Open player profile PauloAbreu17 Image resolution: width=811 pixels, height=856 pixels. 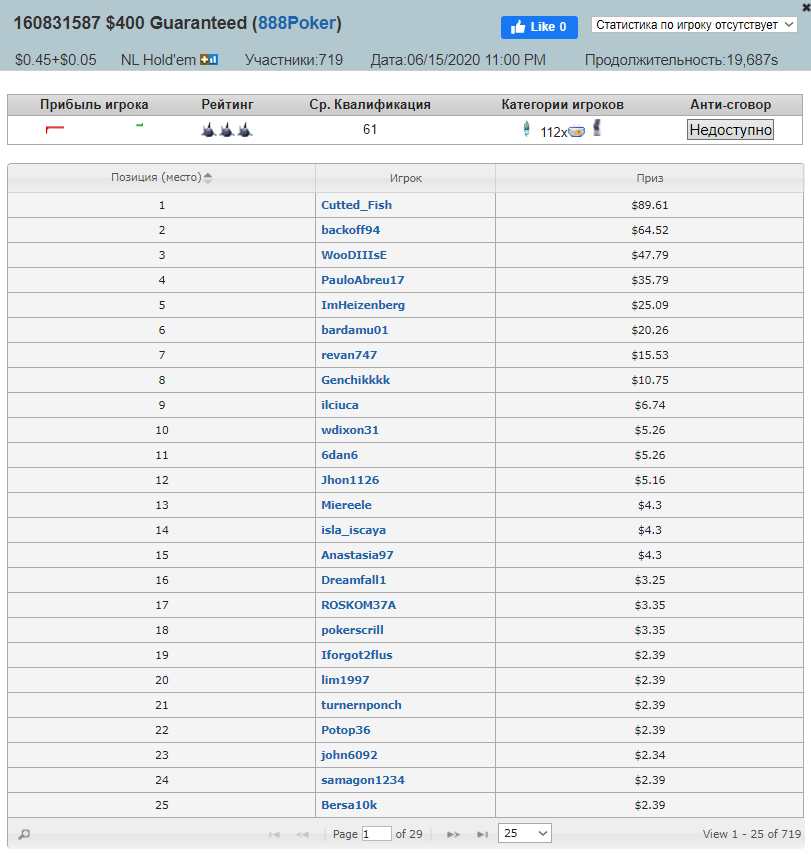[x=362, y=280]
